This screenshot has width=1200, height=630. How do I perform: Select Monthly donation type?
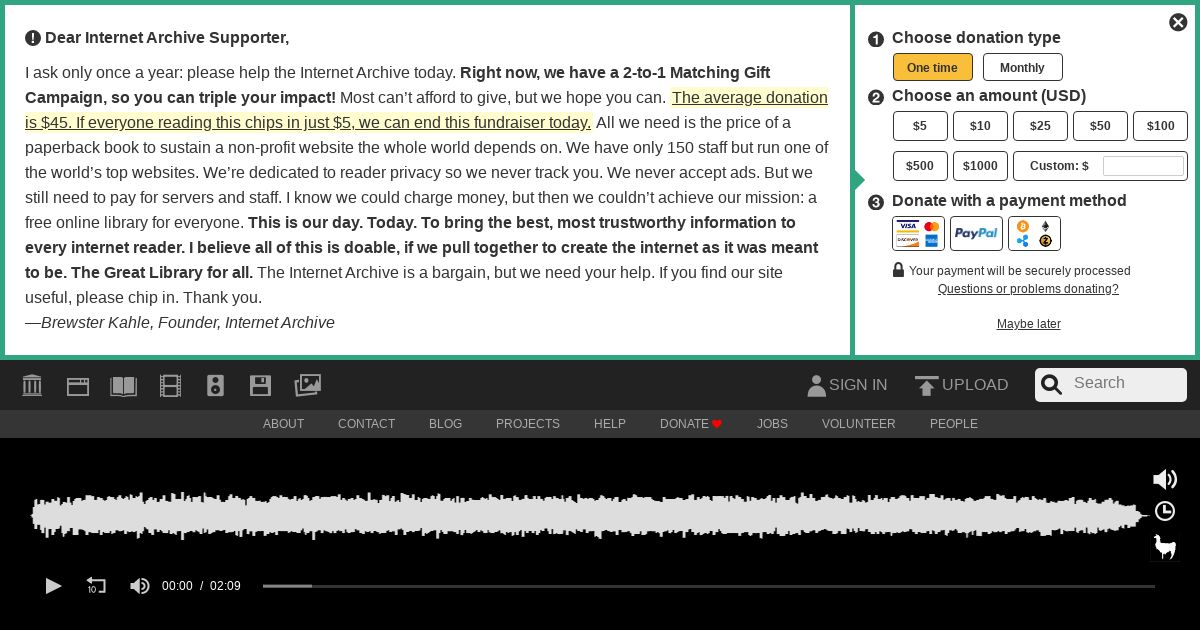[x=1022, y=67]
